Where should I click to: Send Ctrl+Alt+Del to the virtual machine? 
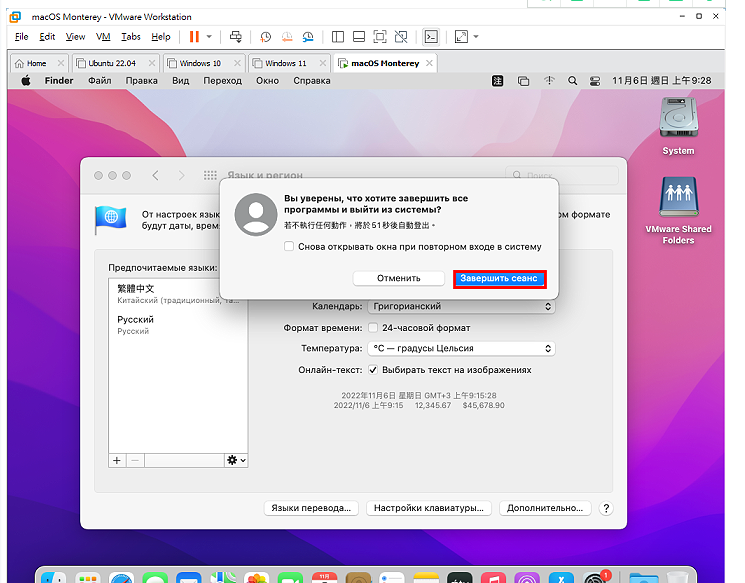(x=236, y=37)
